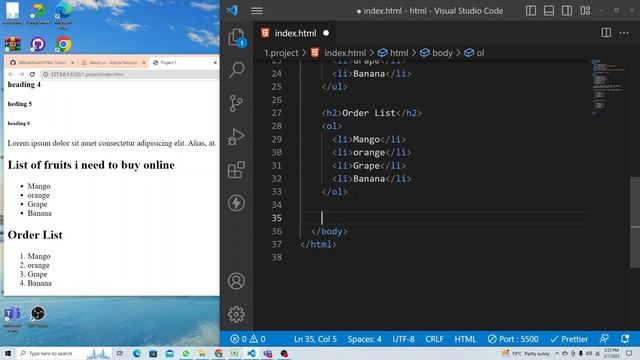Viewport: 640px width, 360px height.
Task: Toggle the bottom Panel layout button
Action: pos(549,11)
